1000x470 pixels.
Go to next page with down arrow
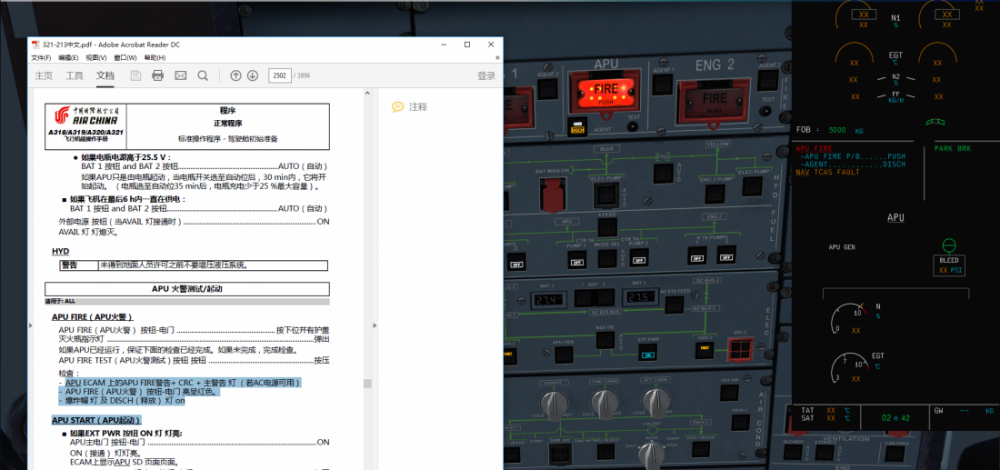pos(253,75)
